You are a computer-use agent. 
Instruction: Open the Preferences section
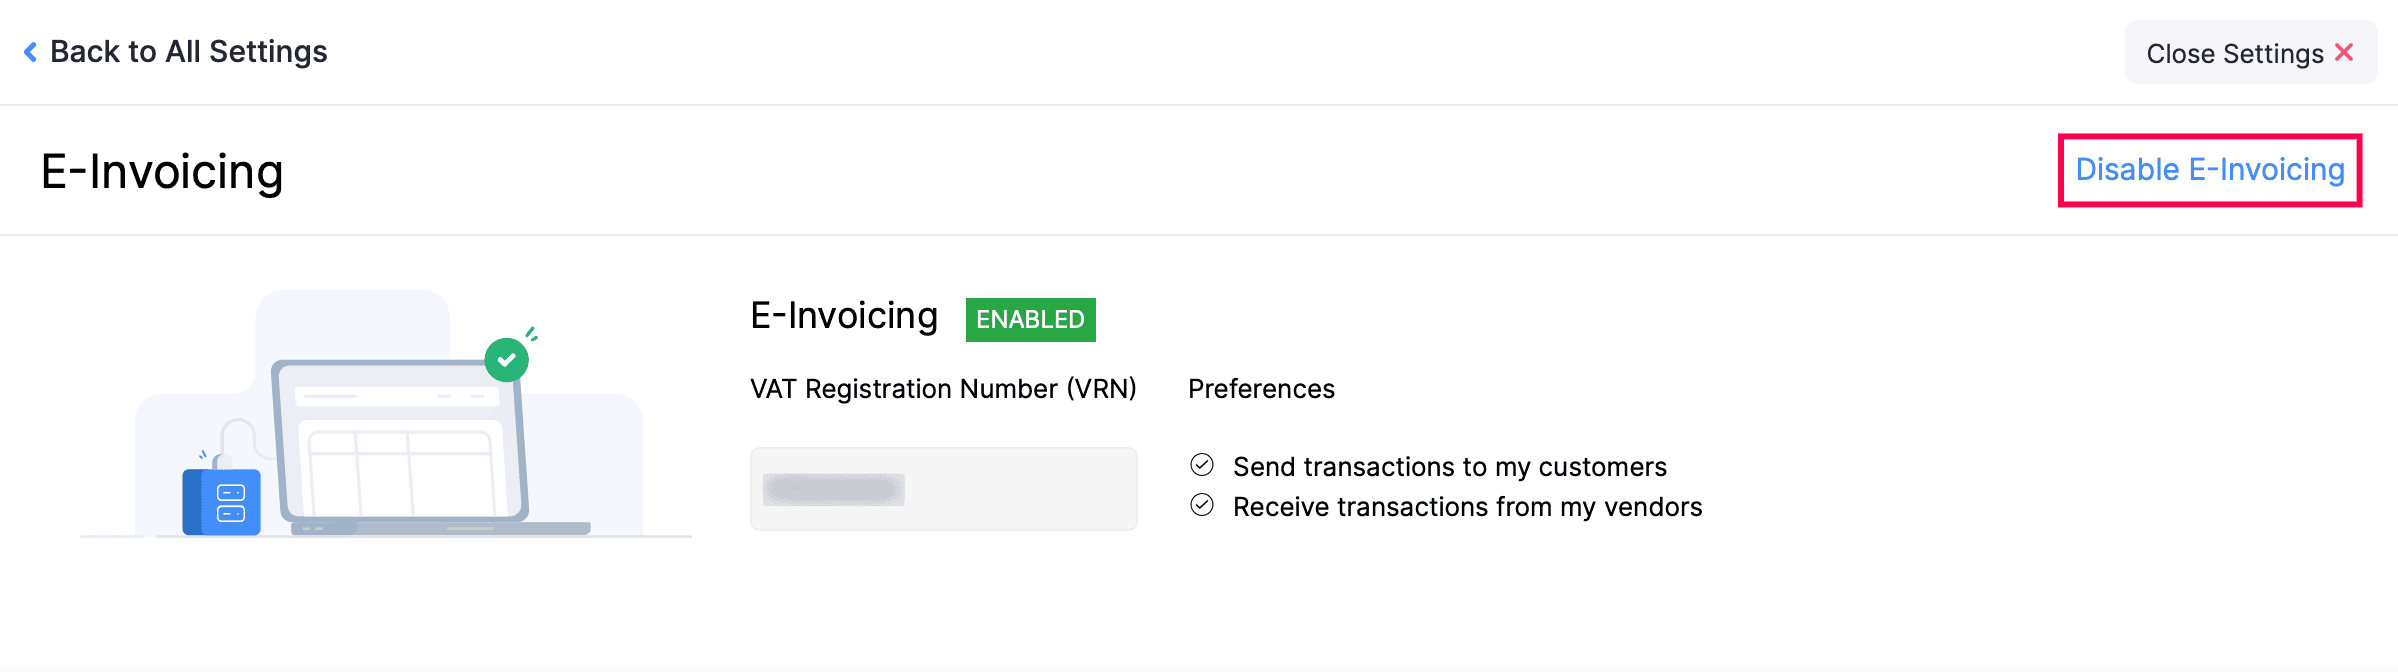pos(1261,389)
